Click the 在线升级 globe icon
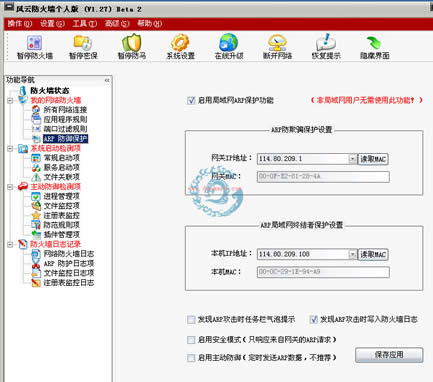The width and height of the screenshot is (433, 382). (229, 43)
